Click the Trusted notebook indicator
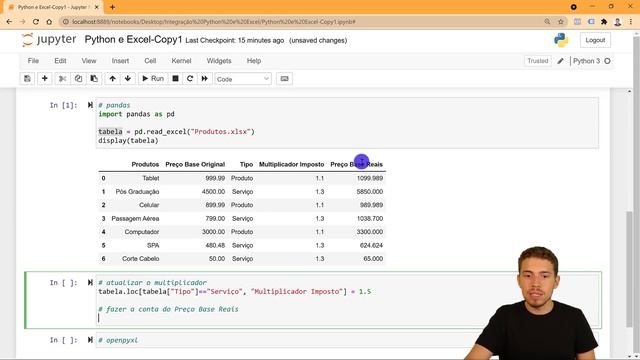The height and width of the screenshot is (360, 640). point(538,61)
